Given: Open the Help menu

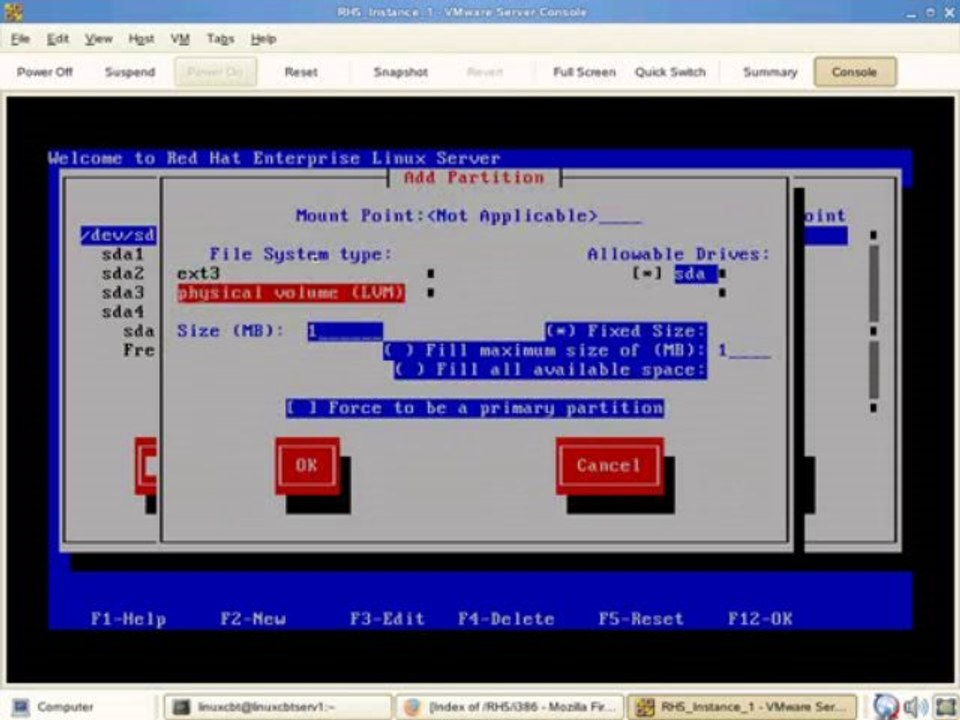Looking at the screenshot, I should tap(263, 39).
